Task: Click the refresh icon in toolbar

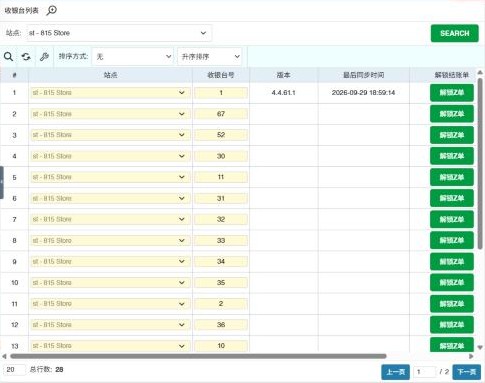Action: pyautogui.click(x=26, y=57)
